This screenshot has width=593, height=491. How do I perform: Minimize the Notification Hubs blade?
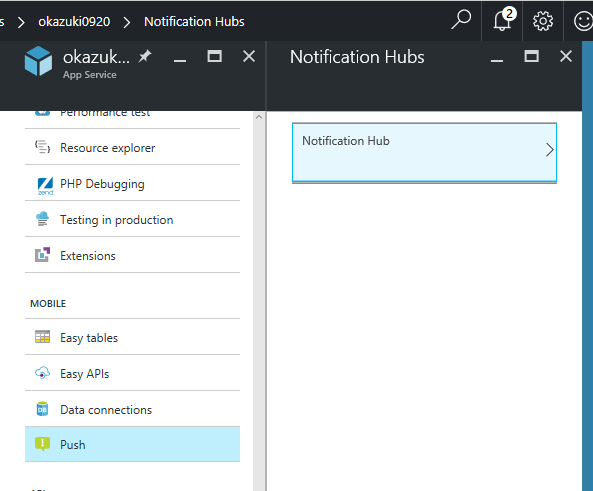497,60
